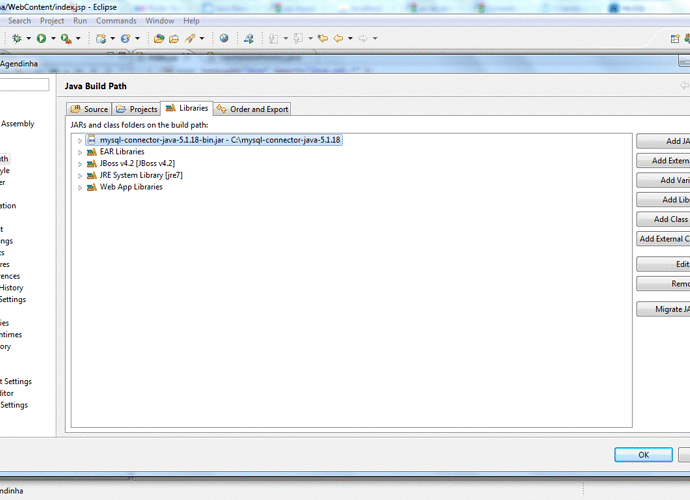The image size is (690, 500).
Task: Click the Search flashlight icon
Action: point(190,39)
